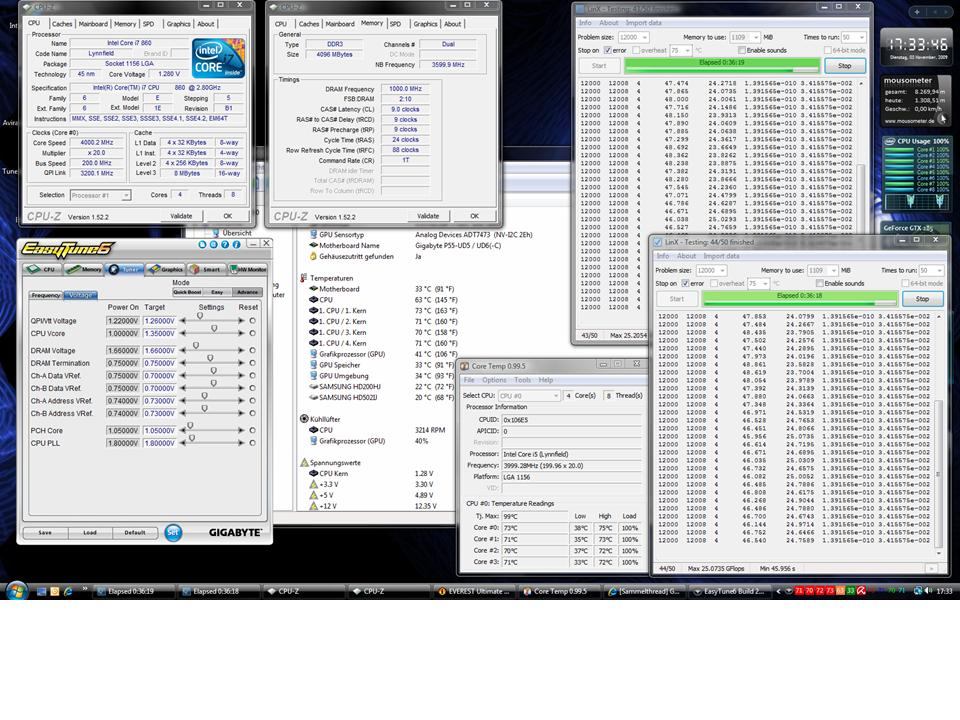The image size is (960, 720).
Task: Select Quick Boost mode in EasyTune6
Action: tap(187, 292)
